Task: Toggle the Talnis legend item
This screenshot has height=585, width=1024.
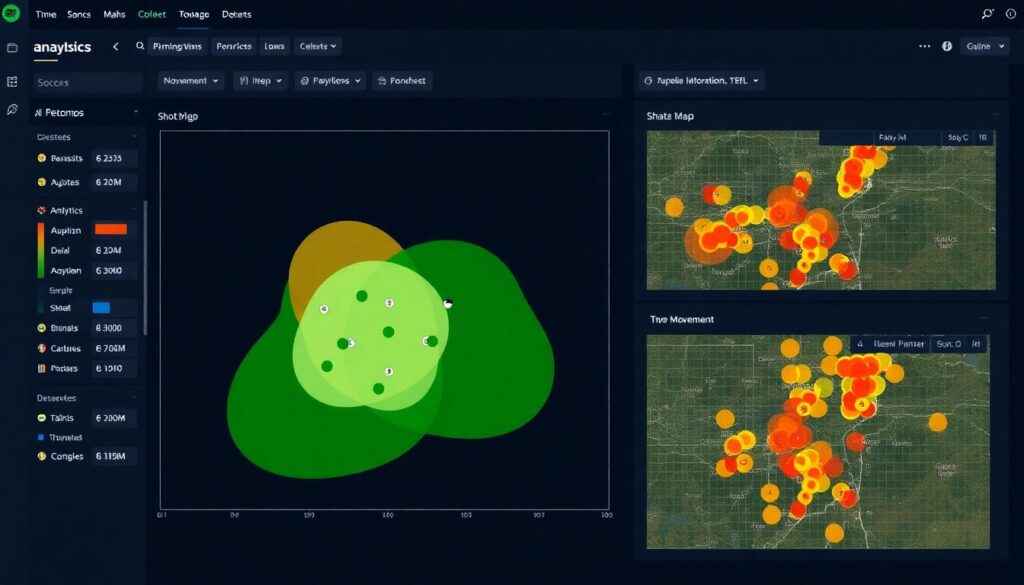Action: (41, 418)
